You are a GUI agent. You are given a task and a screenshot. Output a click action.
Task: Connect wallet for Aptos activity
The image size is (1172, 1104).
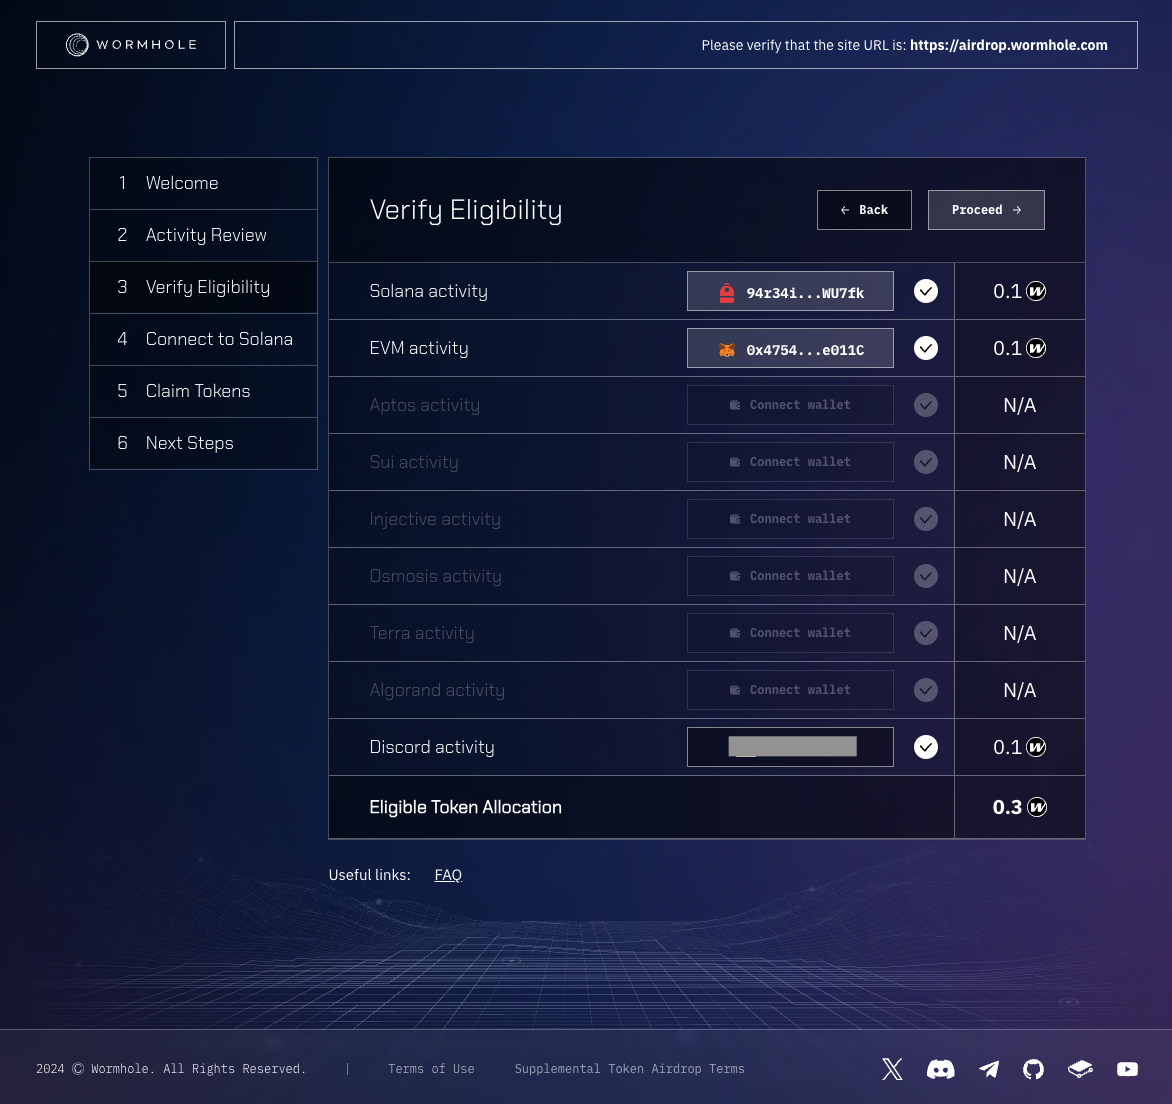tap(790, 405)
